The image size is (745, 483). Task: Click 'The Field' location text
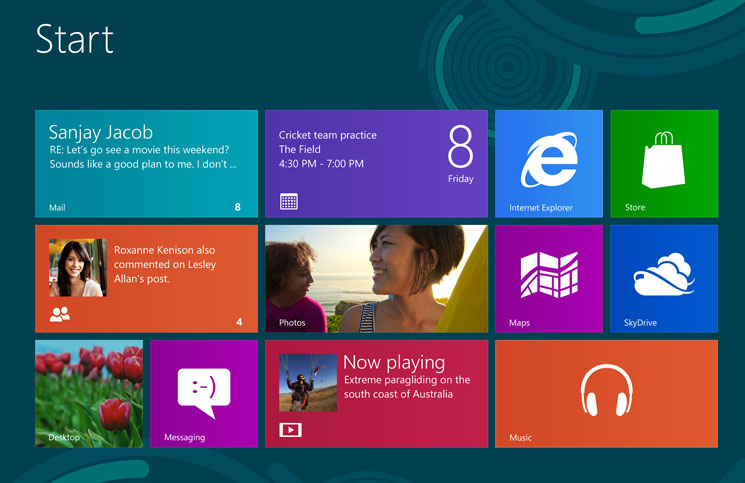point(300,149)
